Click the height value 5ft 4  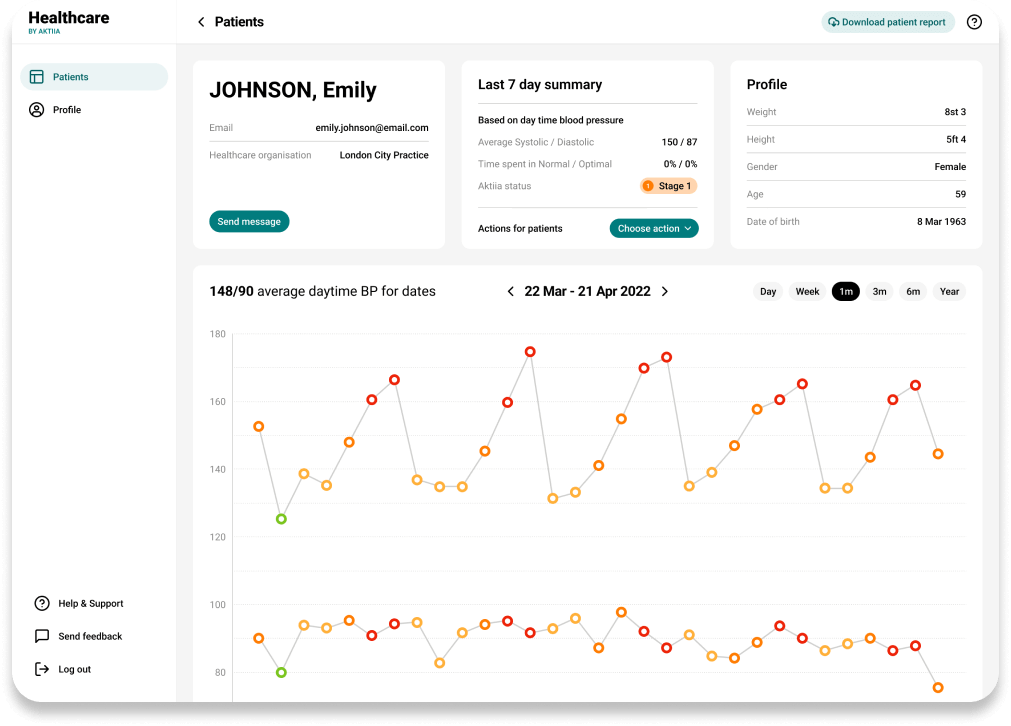pyautogui.click(x=956, y=139)
